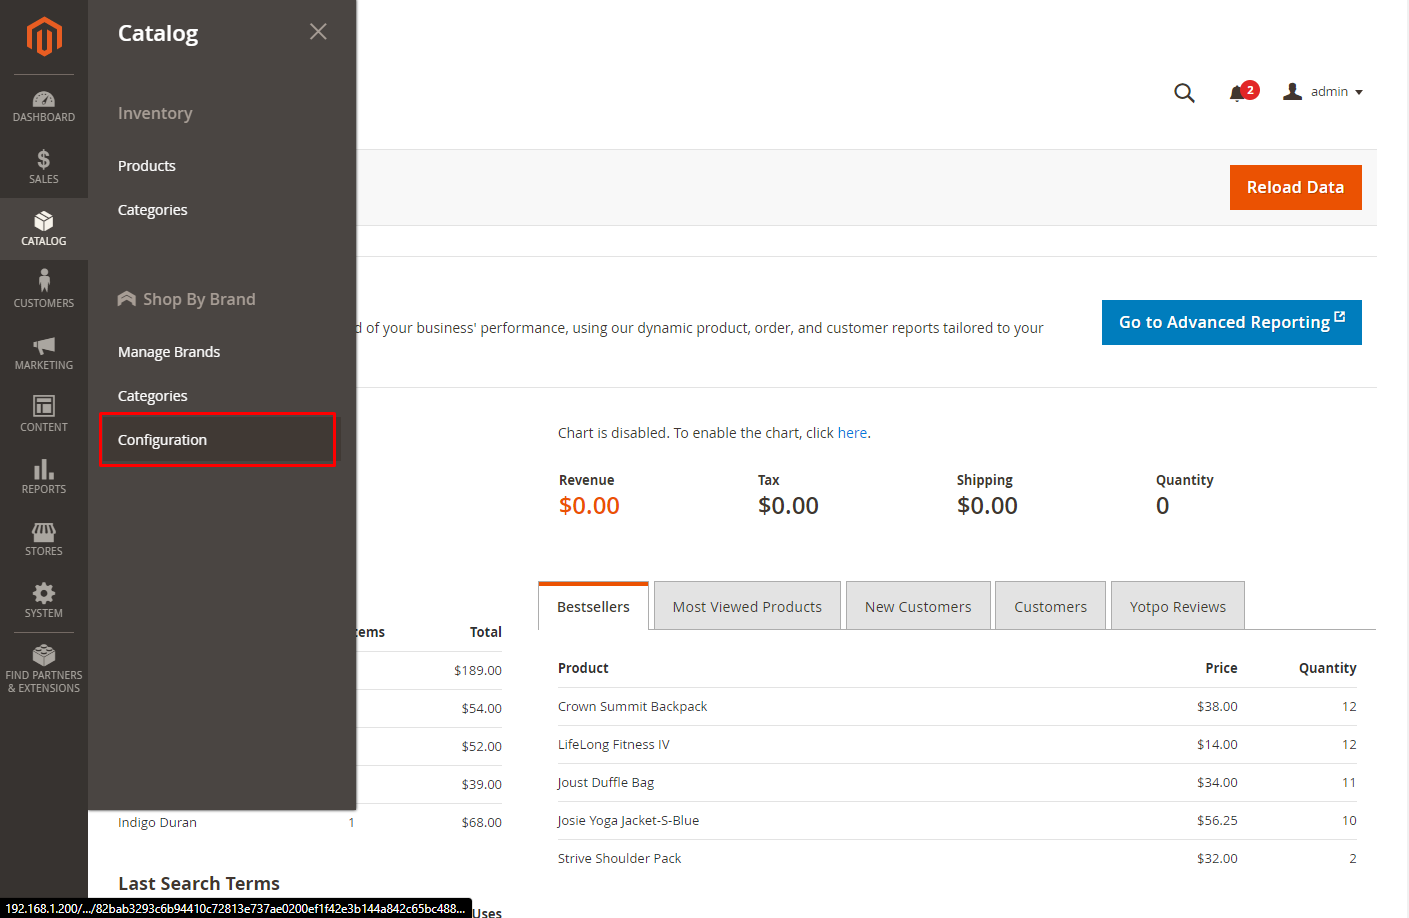Click the 'here' link to enable chart
1409x918 pixels.
852,433
